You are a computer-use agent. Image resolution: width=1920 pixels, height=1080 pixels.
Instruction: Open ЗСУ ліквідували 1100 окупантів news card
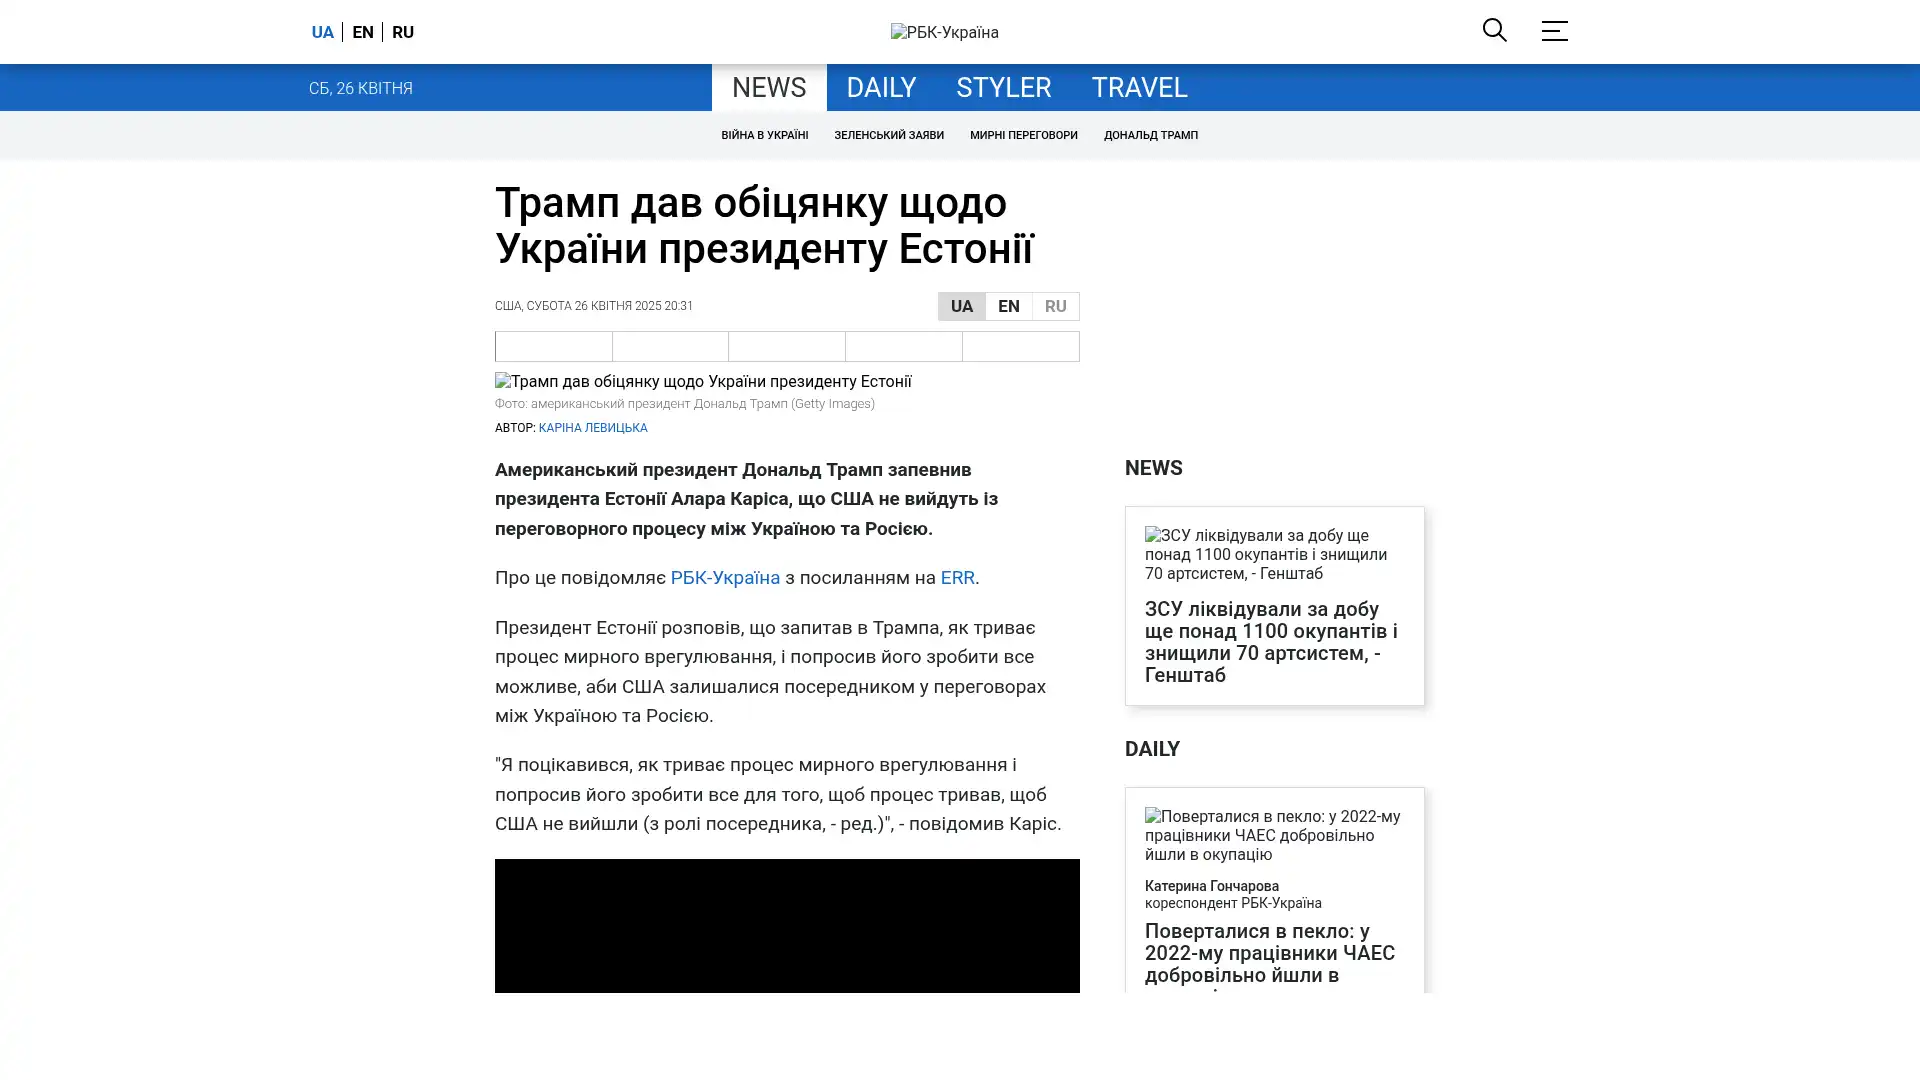[x=1271, y=641]
